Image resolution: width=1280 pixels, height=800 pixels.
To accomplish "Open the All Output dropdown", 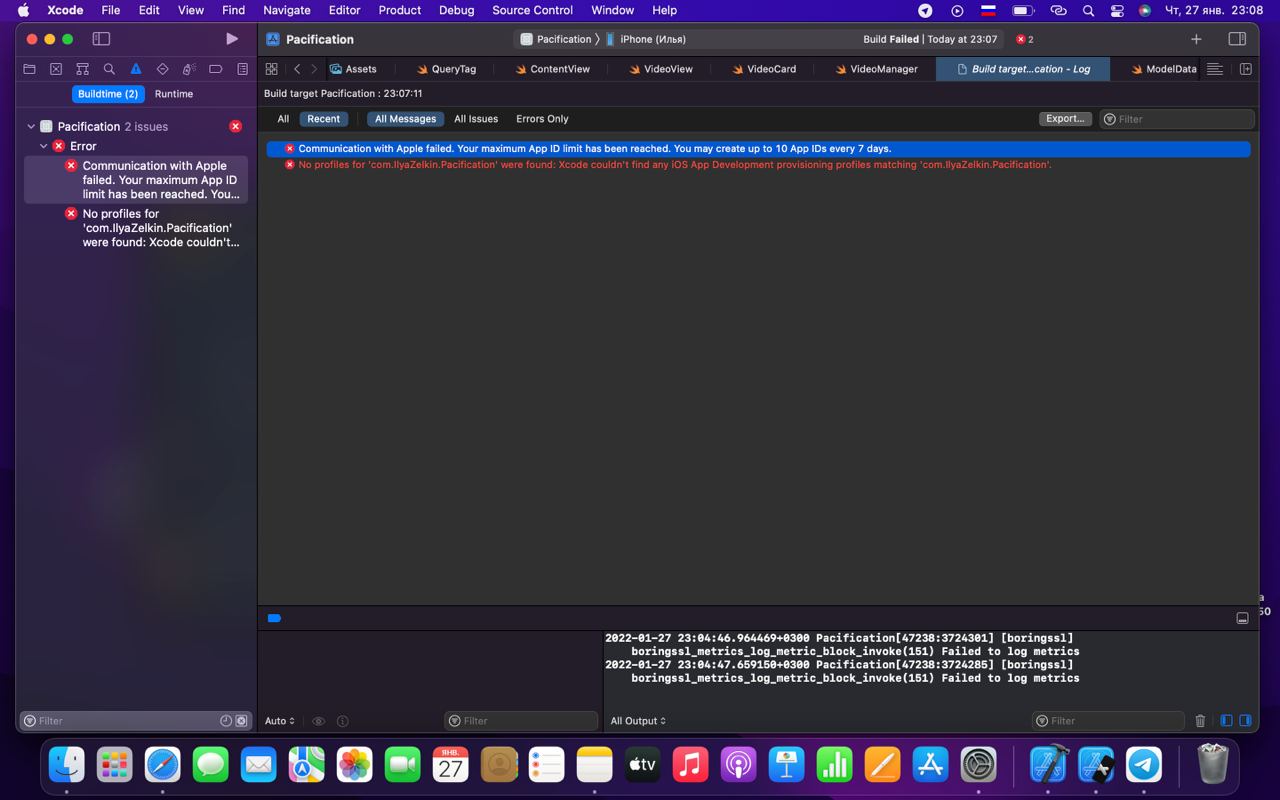I will (x=638, y=721).
